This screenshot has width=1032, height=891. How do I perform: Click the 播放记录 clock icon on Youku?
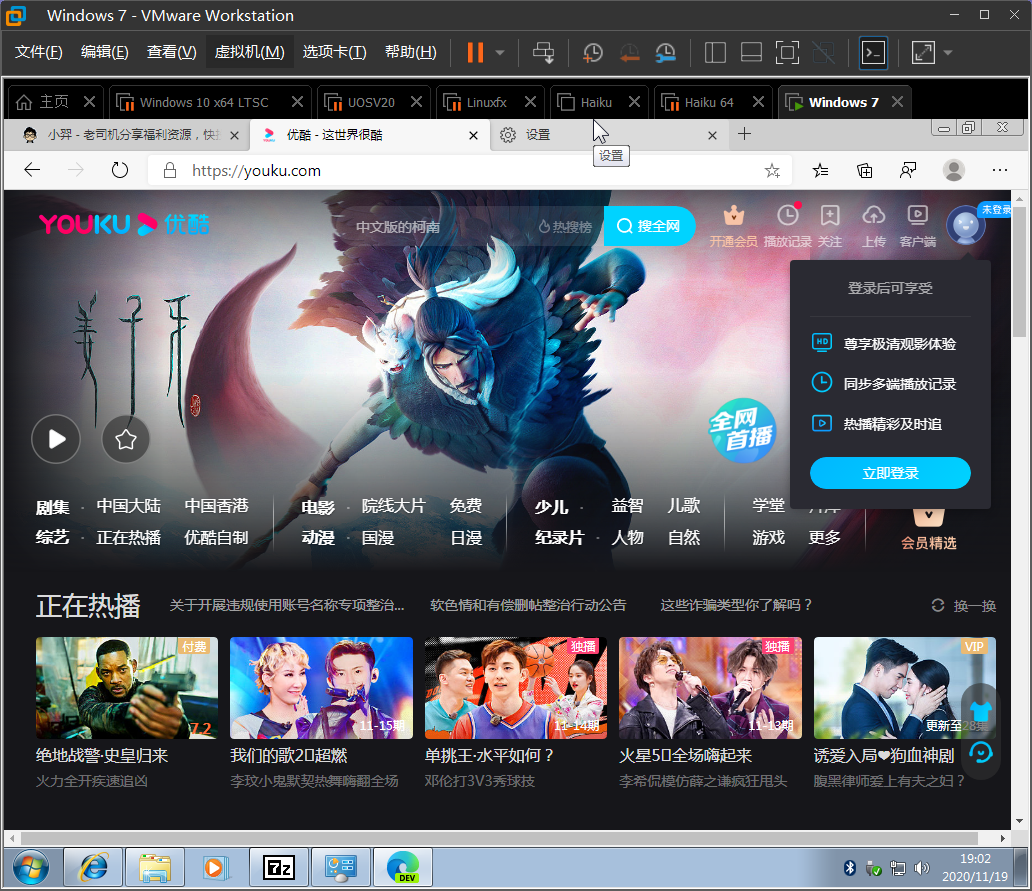tap(789, 218)
